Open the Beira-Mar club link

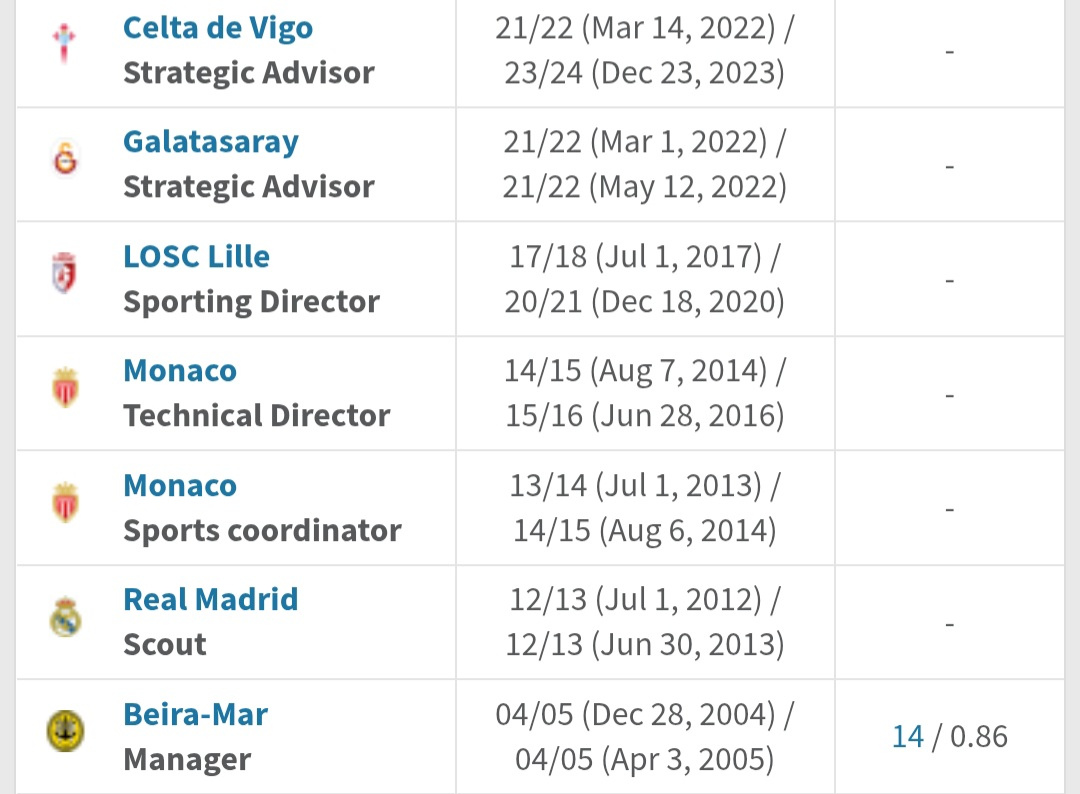coord(196,715)
